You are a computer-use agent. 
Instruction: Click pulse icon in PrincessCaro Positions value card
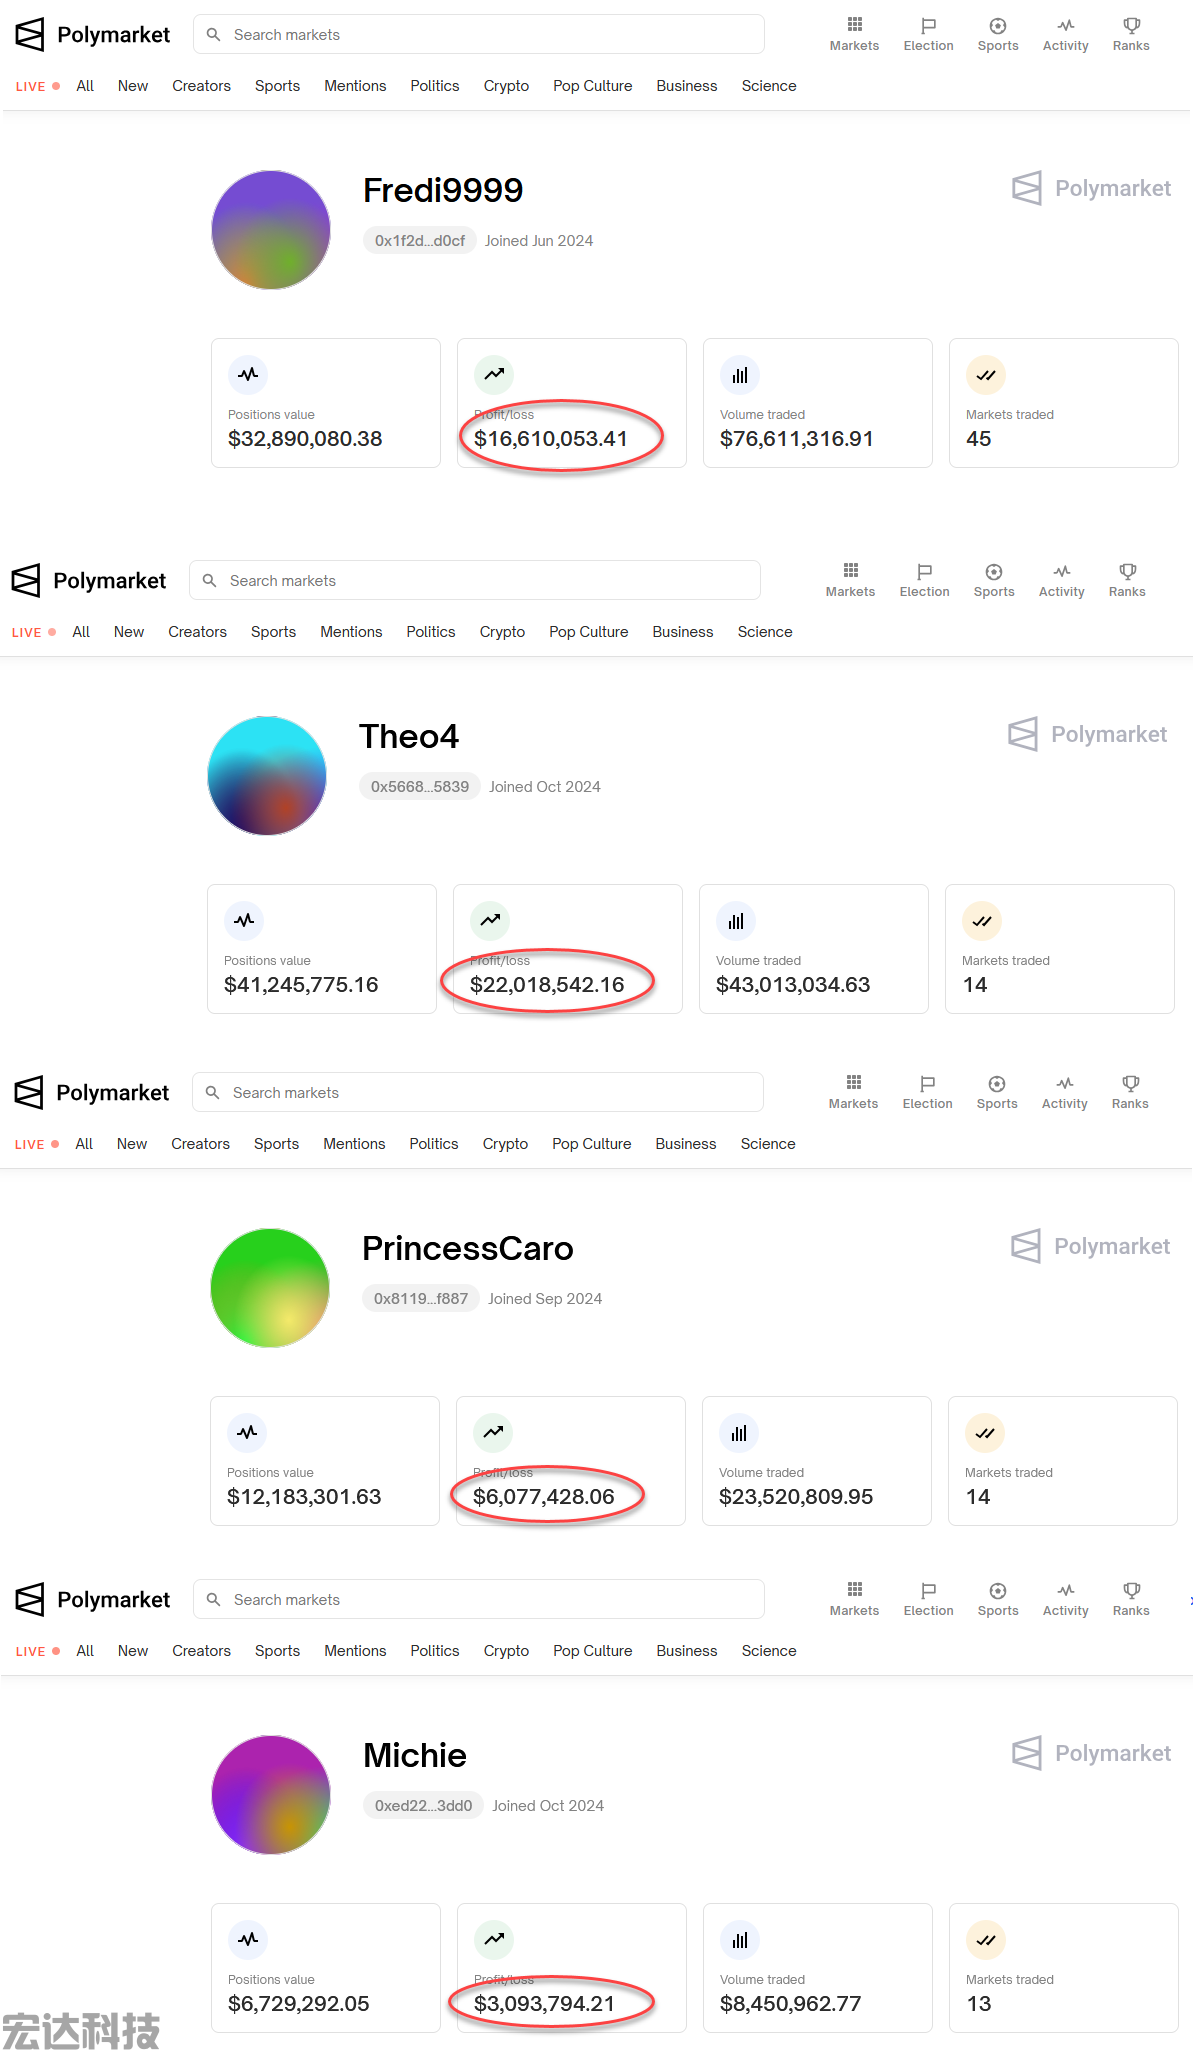[x=247, y=1433]
